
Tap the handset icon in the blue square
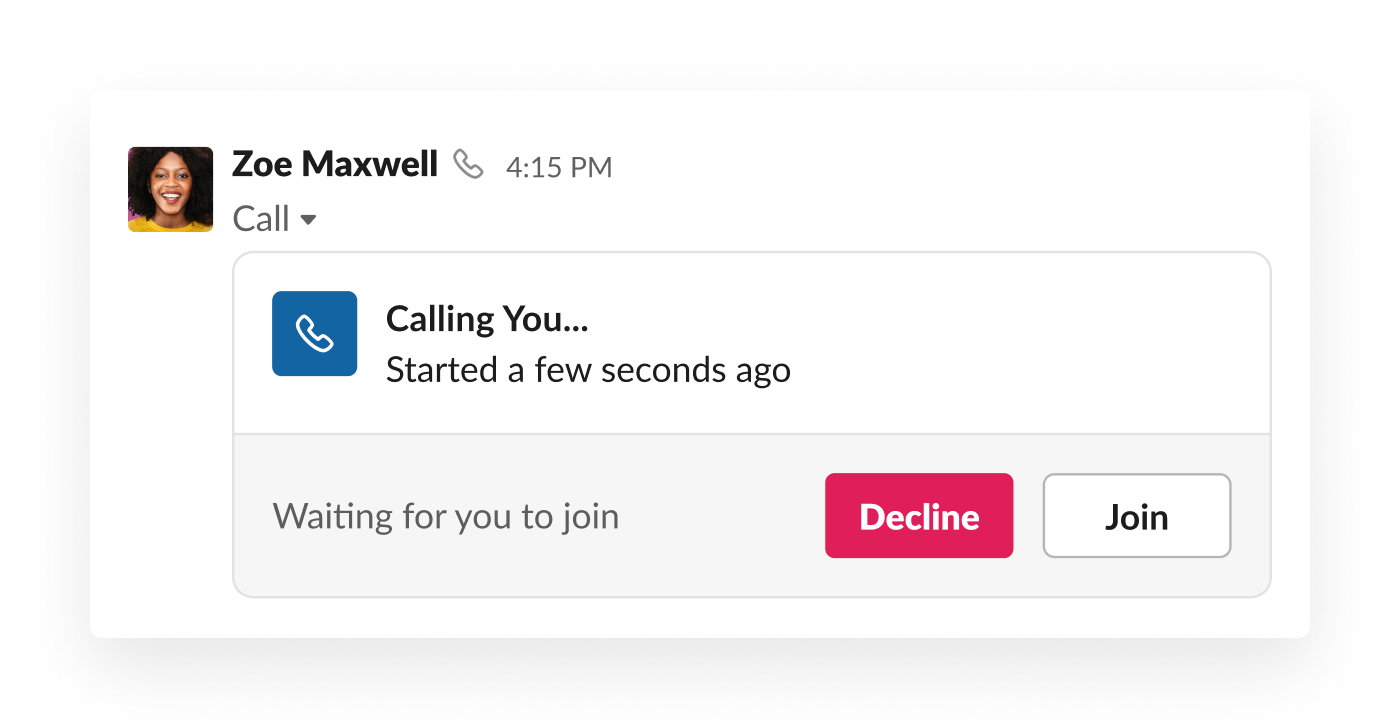tap(314, 334)
